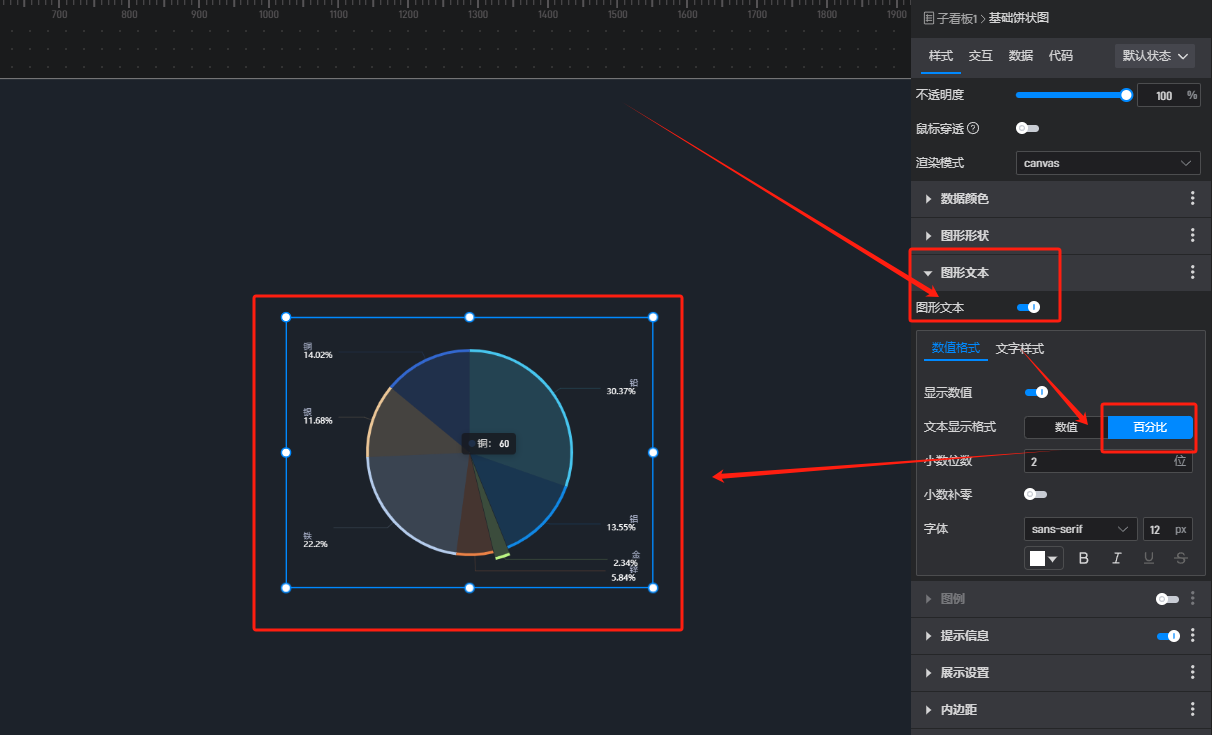This screenshot has height=735, width=1212.
Task: Switch to the 样式 tab
Action: [x=941, y=56]
